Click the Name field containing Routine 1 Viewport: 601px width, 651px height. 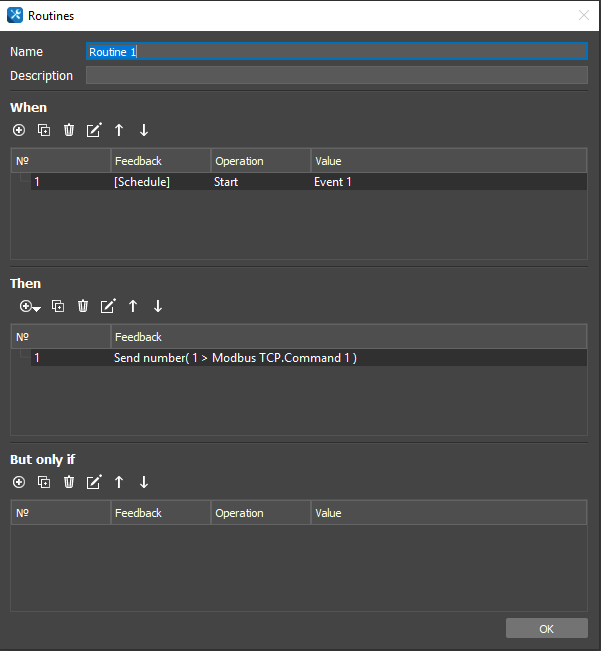(x=336, y=51)
